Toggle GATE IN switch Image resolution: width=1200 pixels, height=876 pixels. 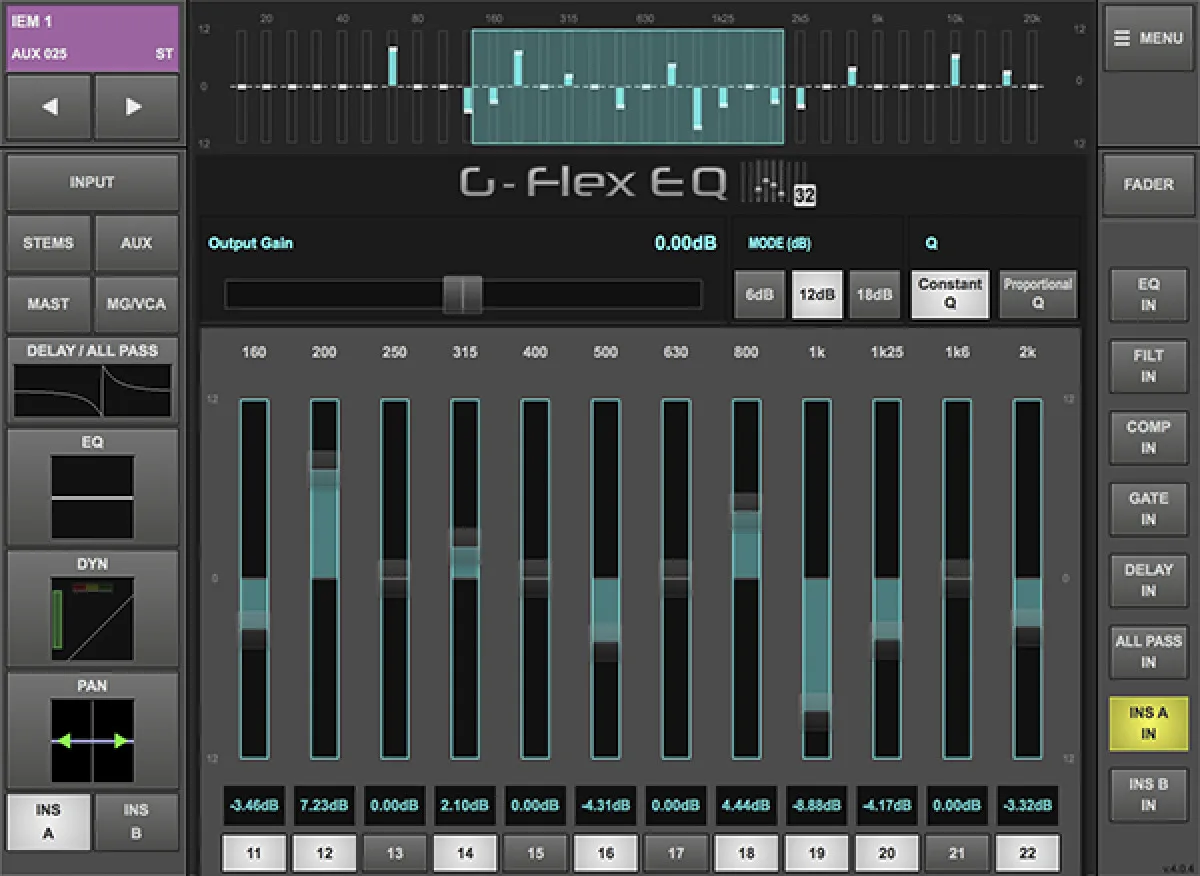coord(1148,508)
